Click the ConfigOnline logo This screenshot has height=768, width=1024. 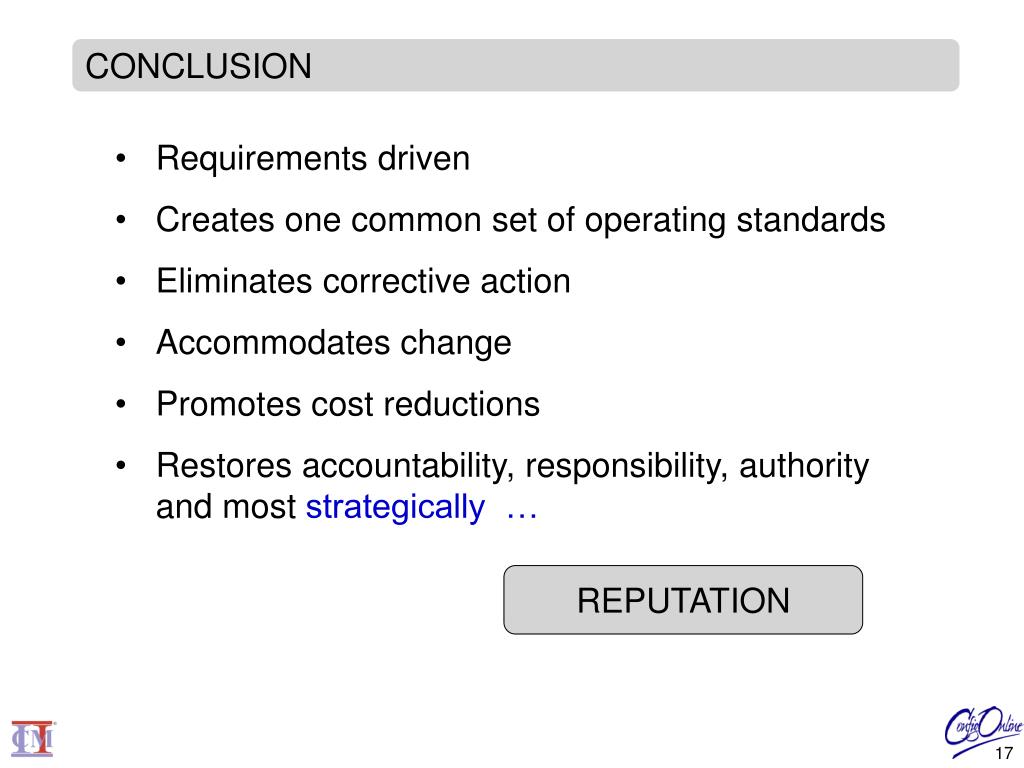click(x=983, y=729)
